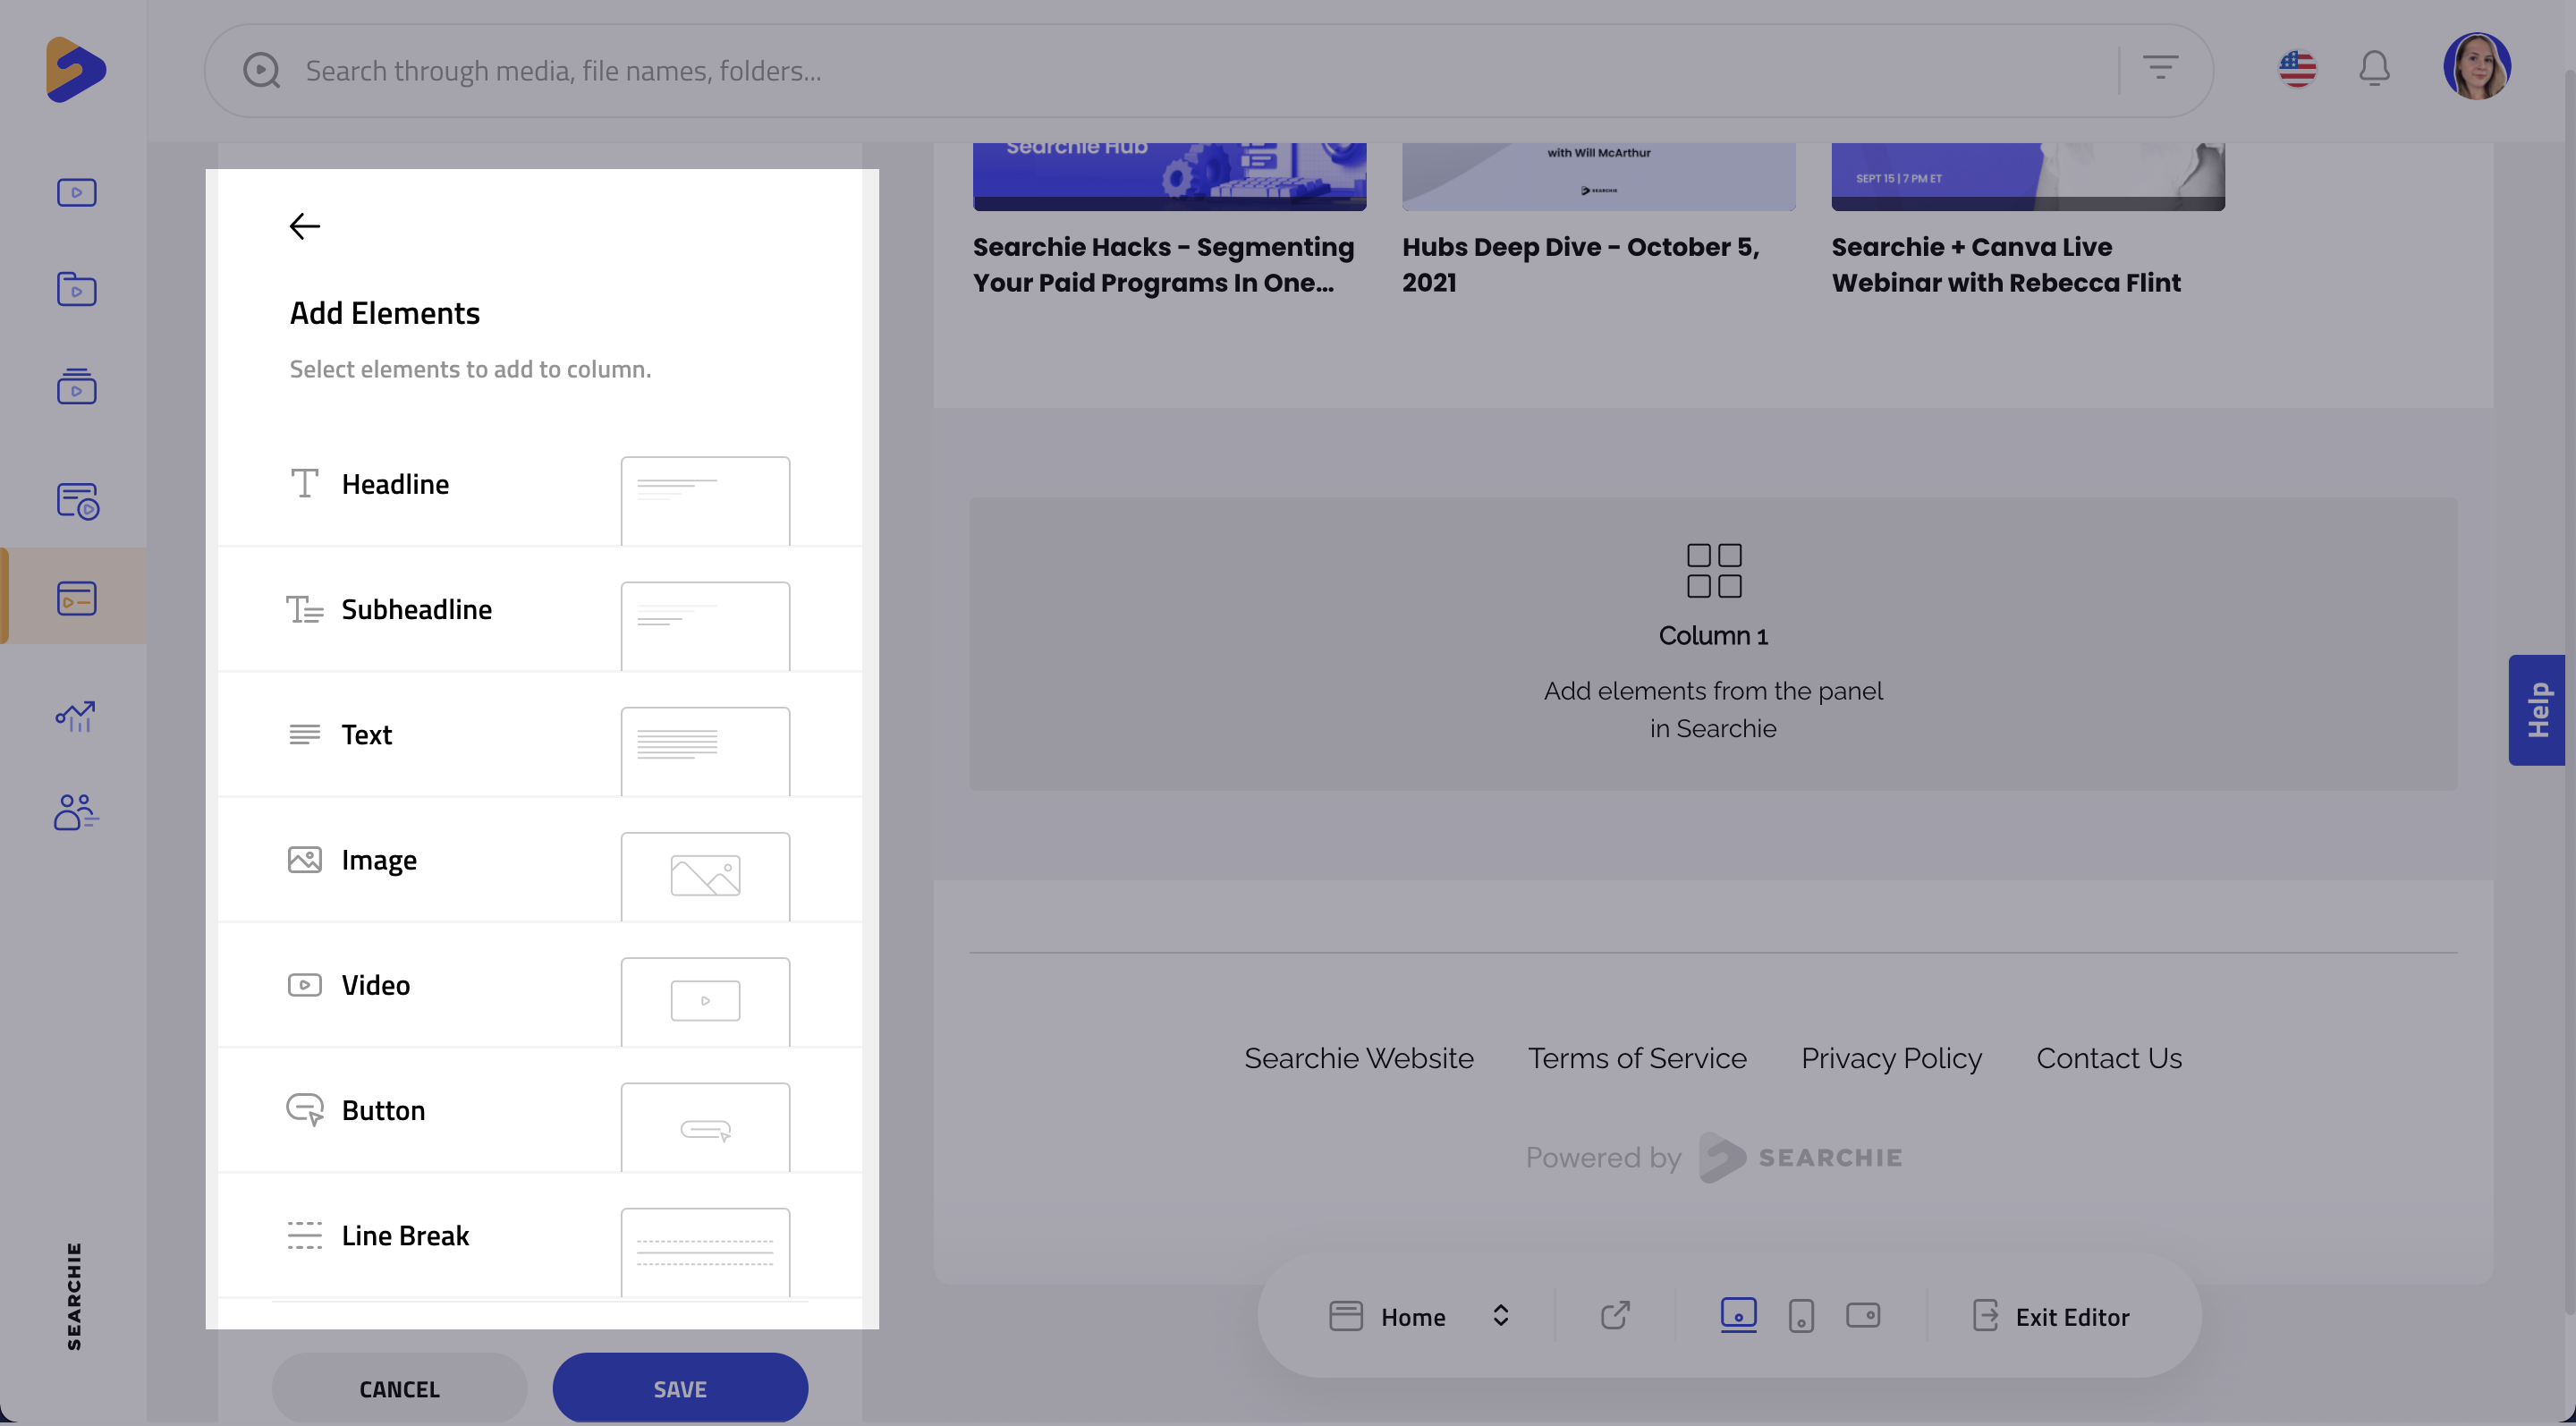Switch to landscape device preview
Viewport: 2576px width, 1426px height.
[x=1863, y=1316]
